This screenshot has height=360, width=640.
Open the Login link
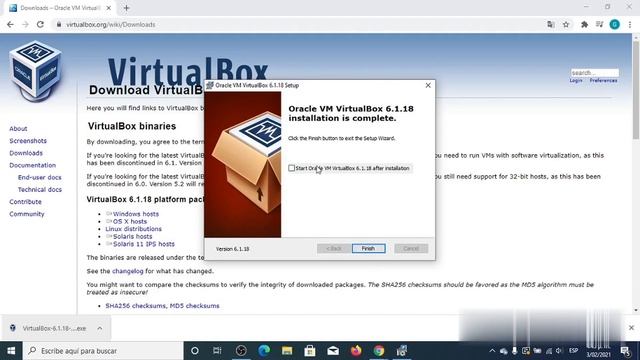[x=576, y=80]
